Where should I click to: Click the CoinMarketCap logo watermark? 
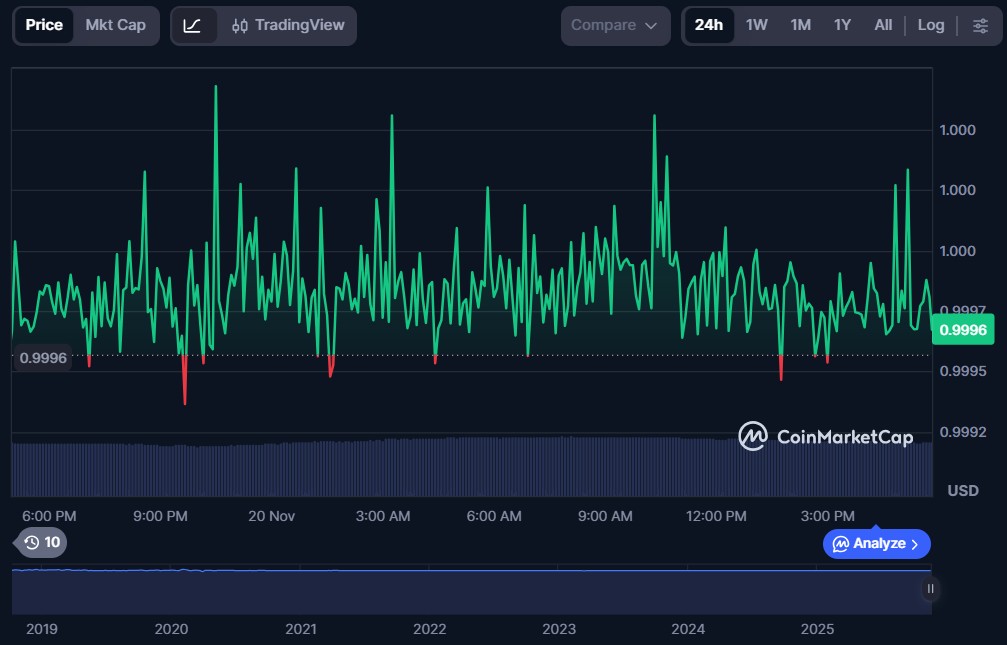point(825,436)
